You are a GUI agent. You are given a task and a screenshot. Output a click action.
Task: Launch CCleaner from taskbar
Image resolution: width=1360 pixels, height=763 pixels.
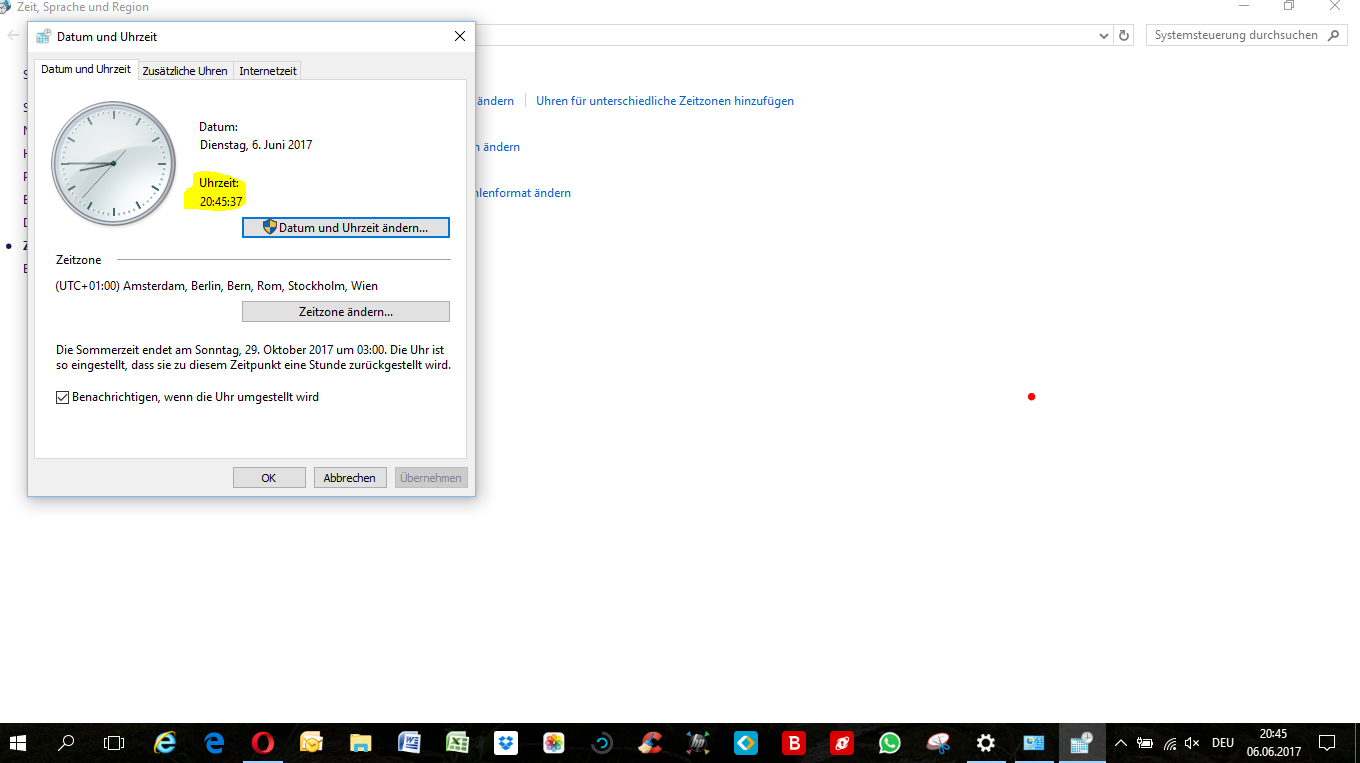coord(651,743)
